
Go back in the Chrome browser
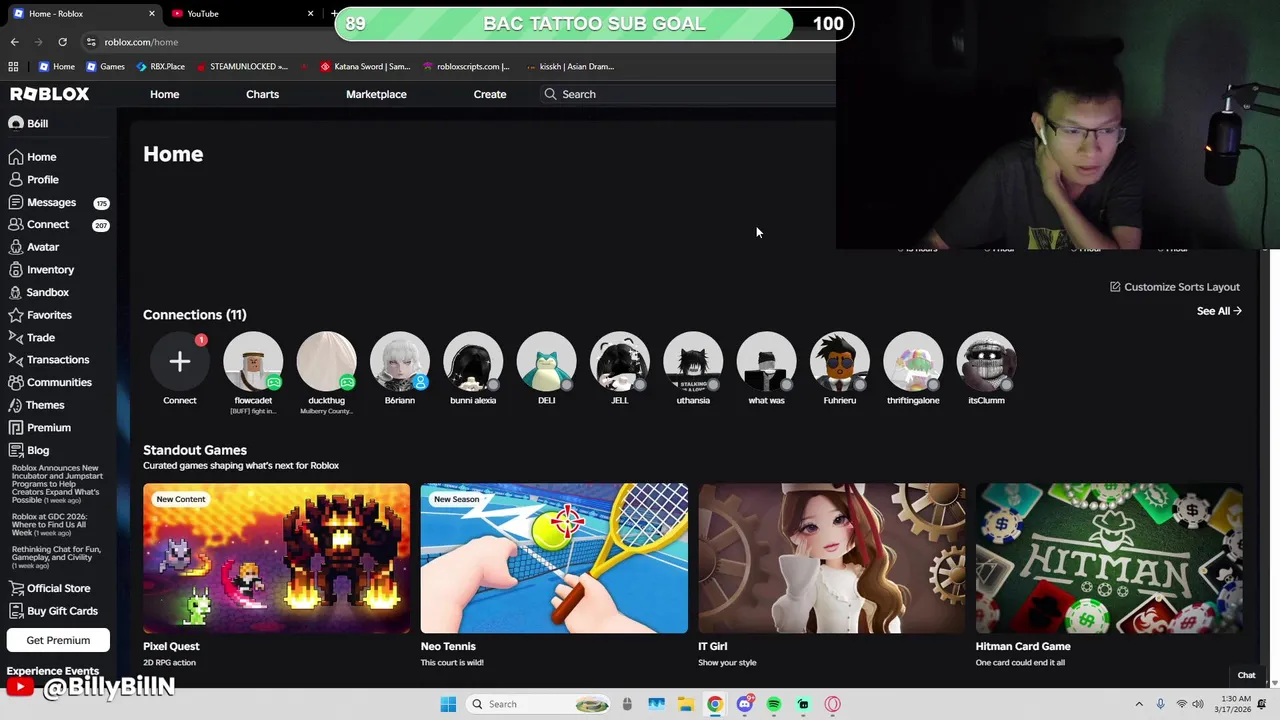pos(14,42)
